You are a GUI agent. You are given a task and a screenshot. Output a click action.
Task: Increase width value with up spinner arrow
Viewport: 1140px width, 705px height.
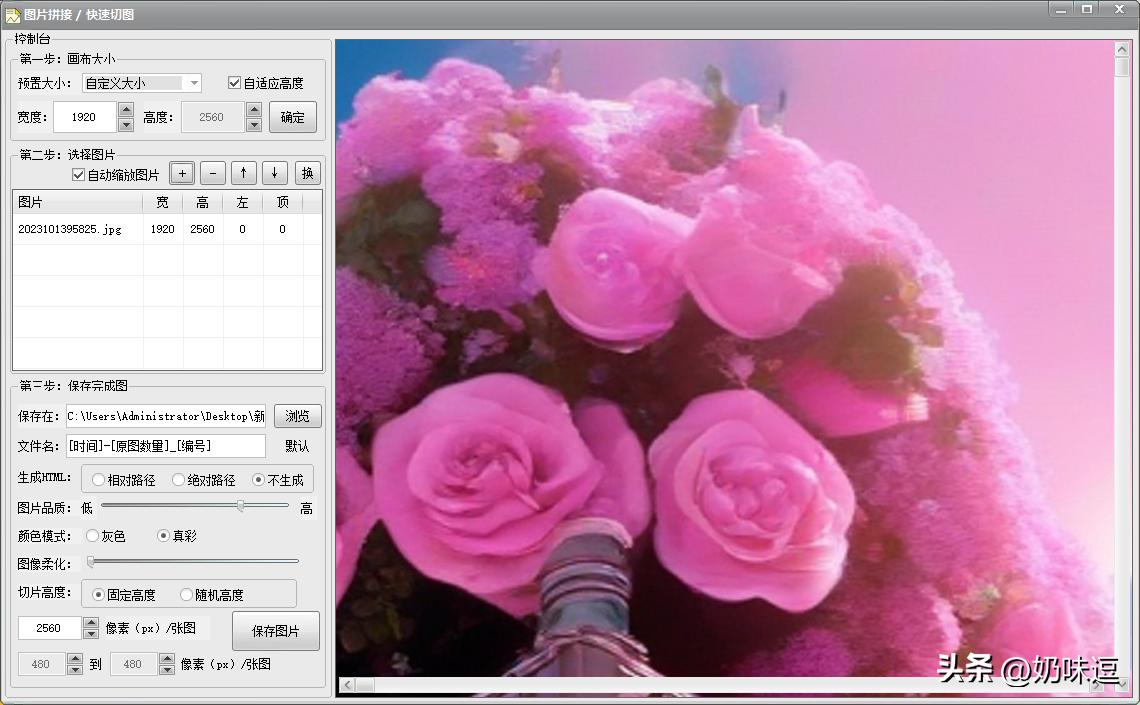(x=126, y=110)
